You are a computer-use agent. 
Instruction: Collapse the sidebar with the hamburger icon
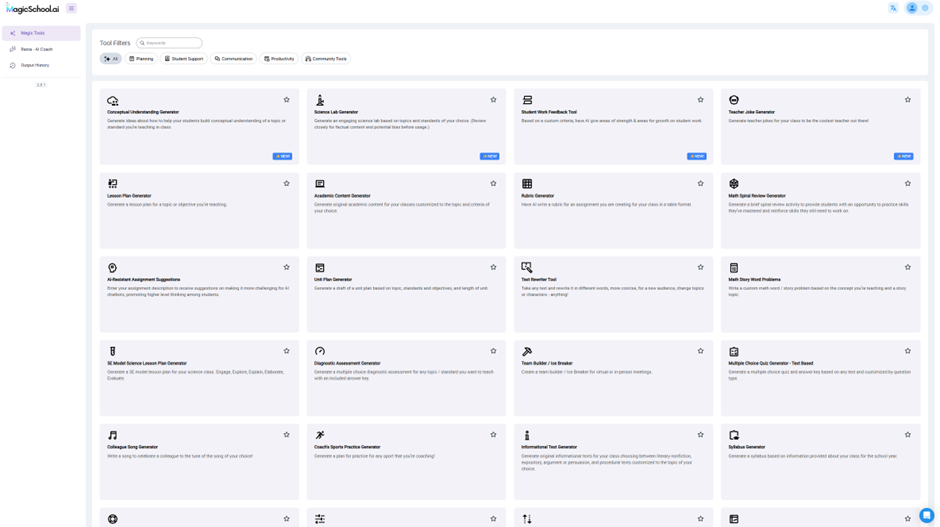(71, 8)
